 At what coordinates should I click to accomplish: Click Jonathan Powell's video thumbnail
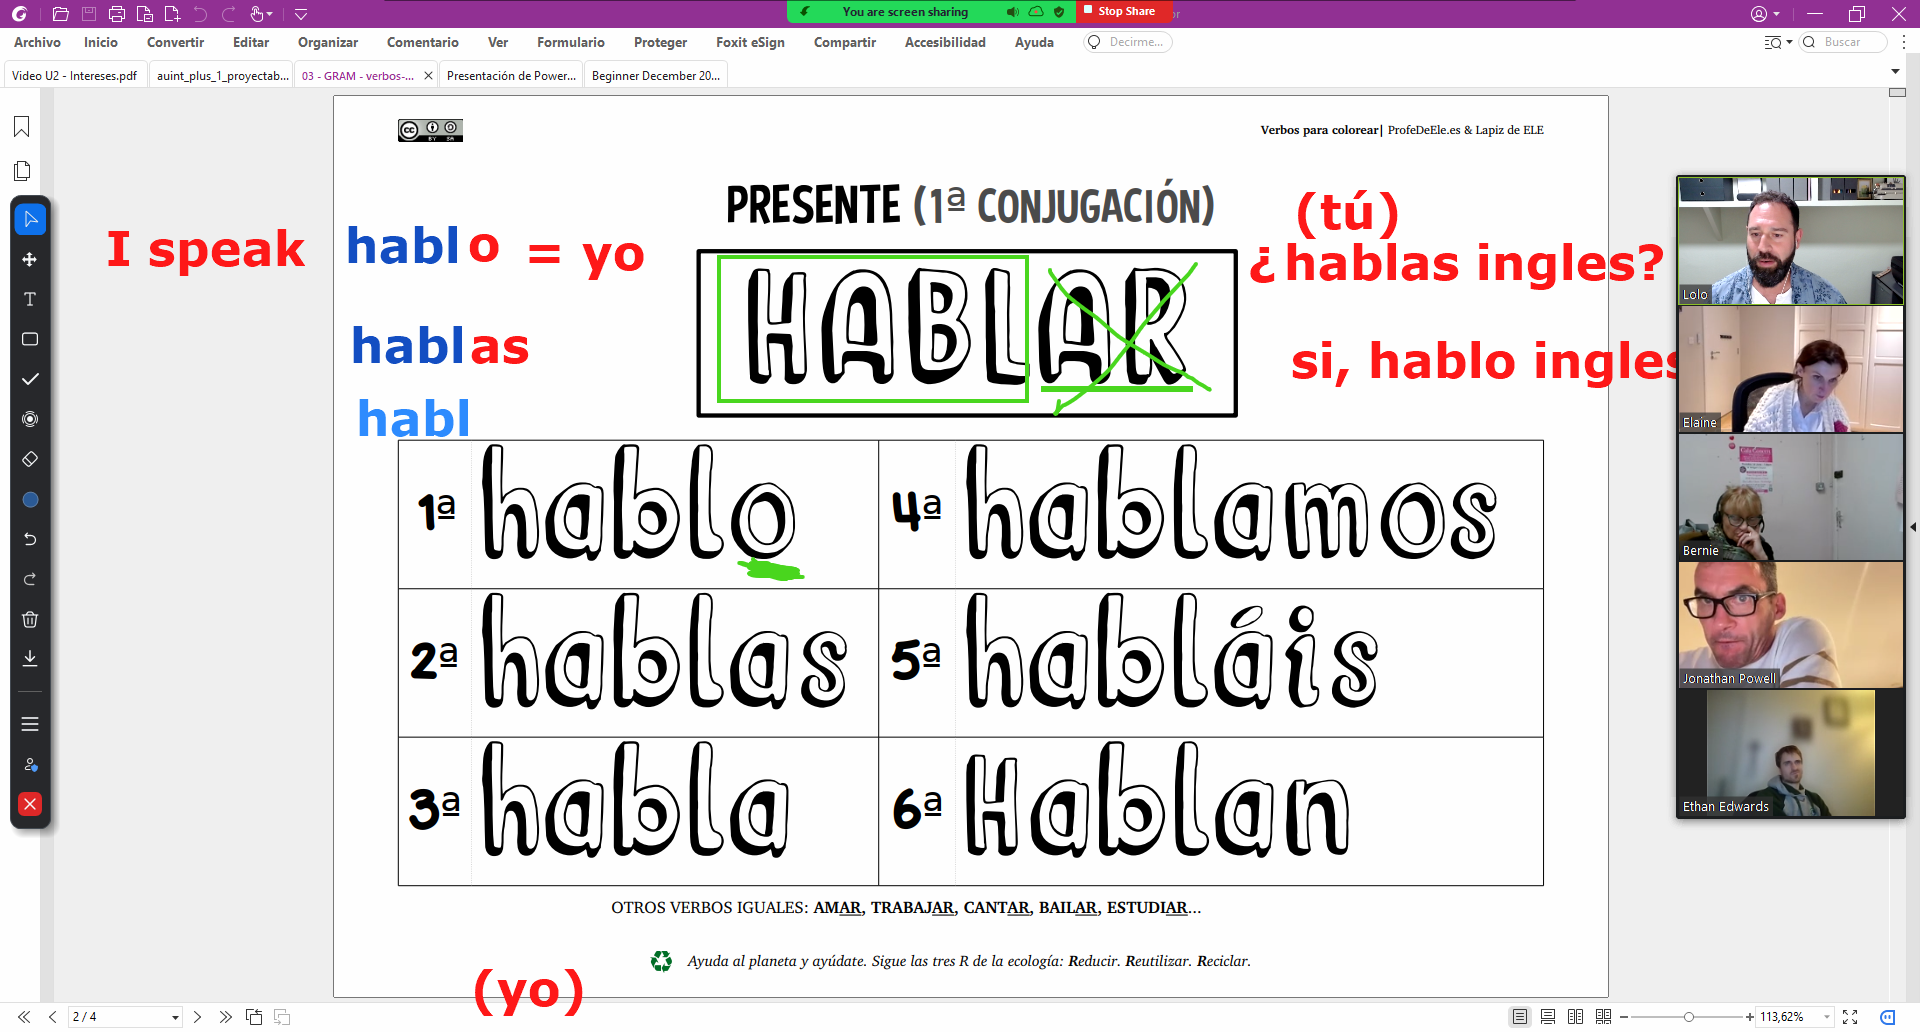coord(1790,624)
